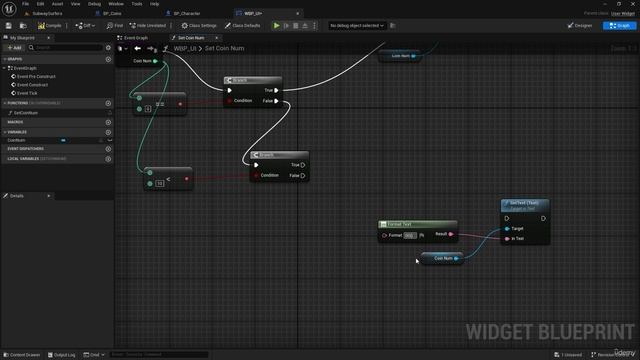Collapse the EventGraph tree item
Viewport: 640px width, 360px height.
click(4, 68)
